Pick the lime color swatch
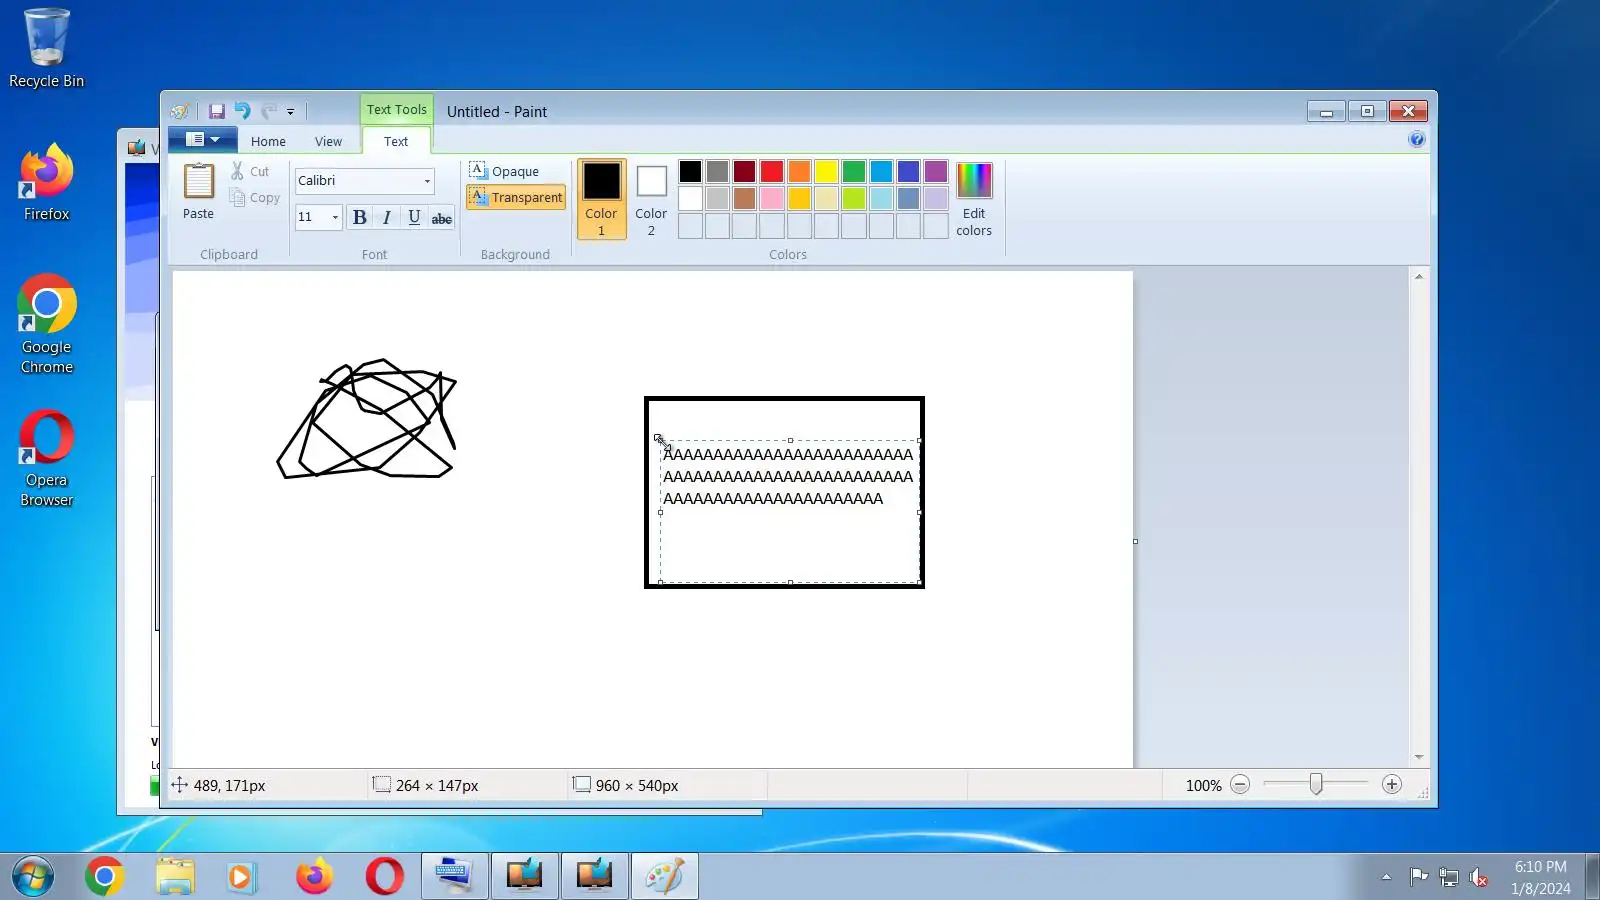1600x900 pixels. click(x=854, y=198)
